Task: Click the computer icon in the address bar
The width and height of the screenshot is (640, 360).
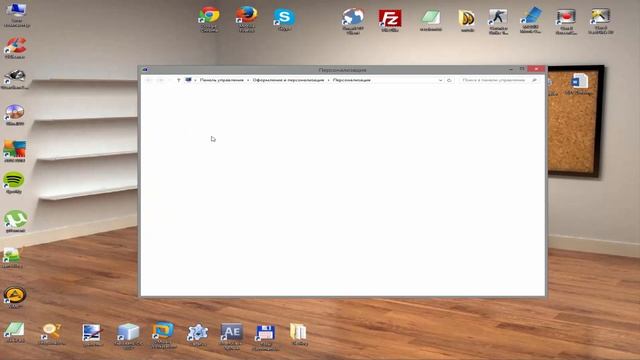Action: tap(188, 80)
